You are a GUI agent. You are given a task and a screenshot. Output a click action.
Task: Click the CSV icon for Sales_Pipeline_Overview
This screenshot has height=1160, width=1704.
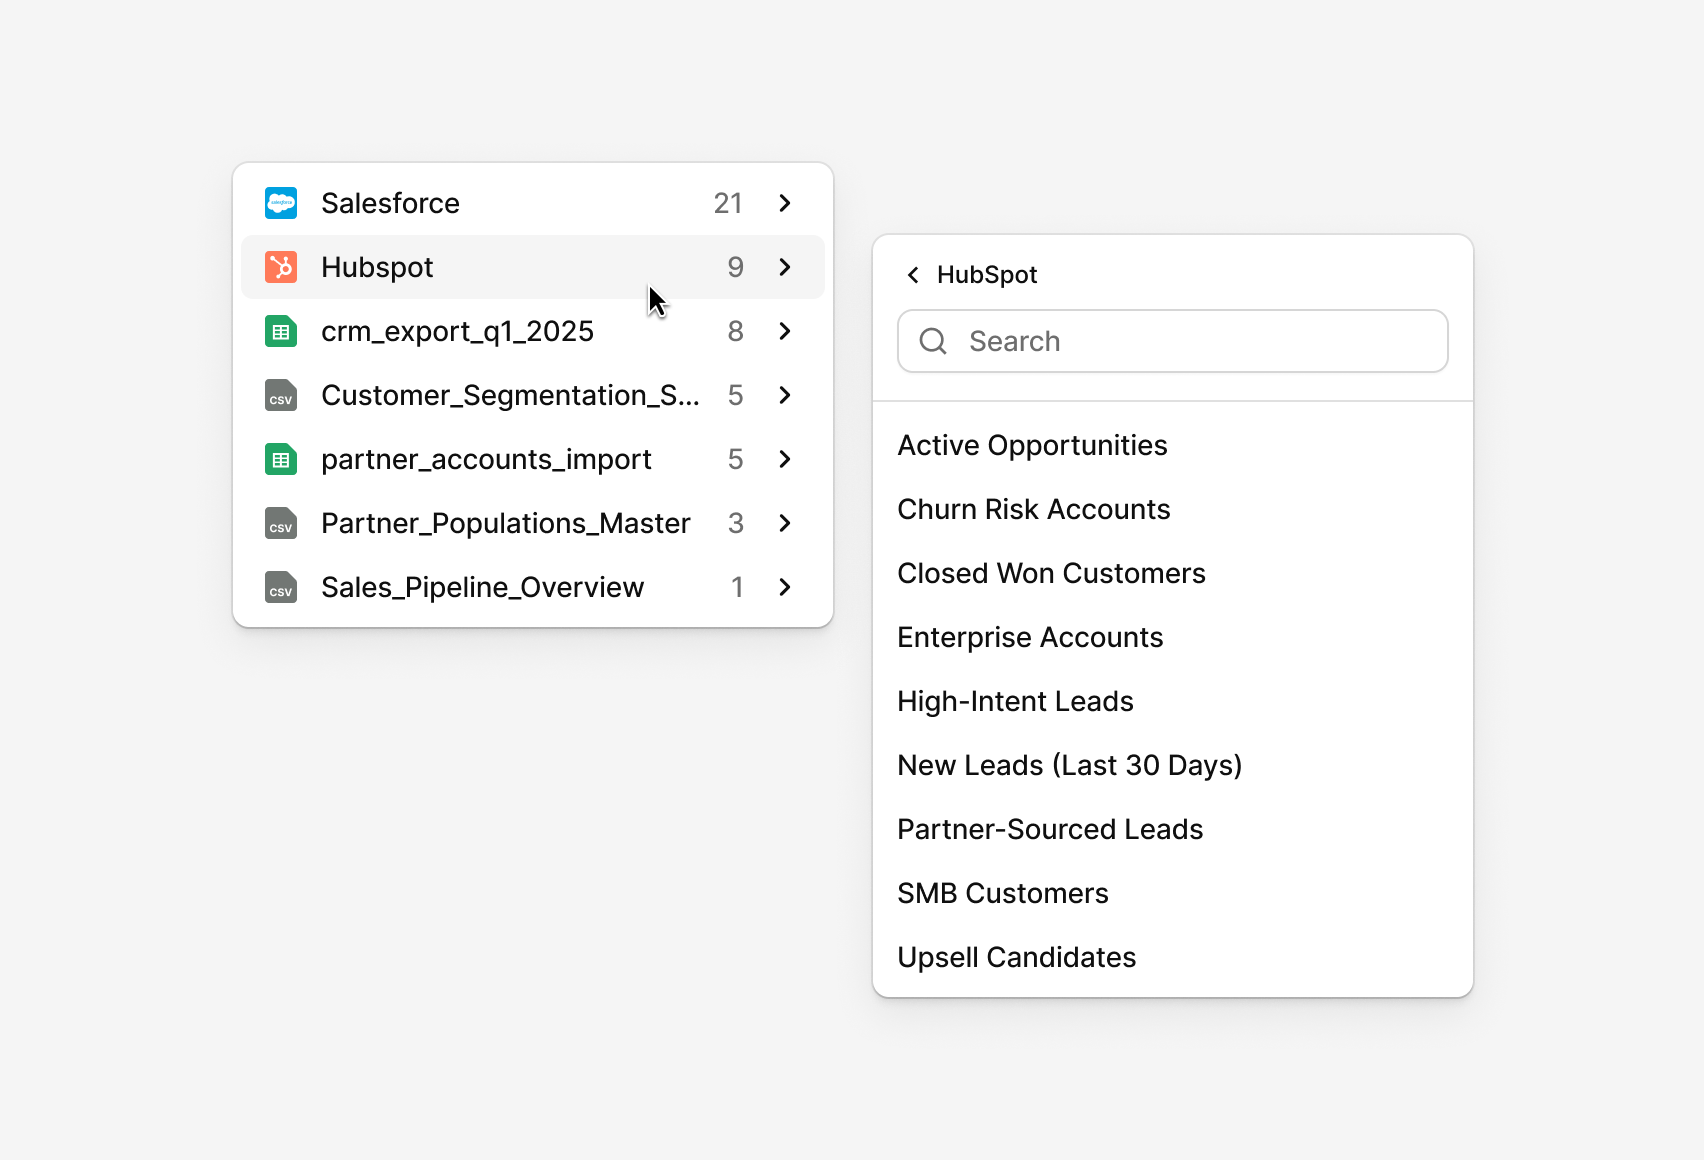pos(281,587)
